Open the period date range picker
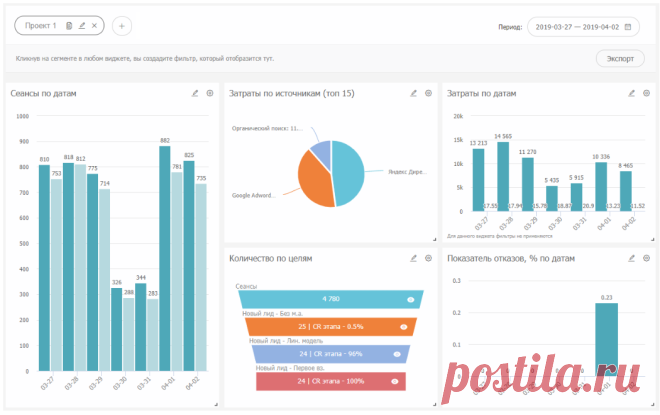 click(x=583, y=27)
